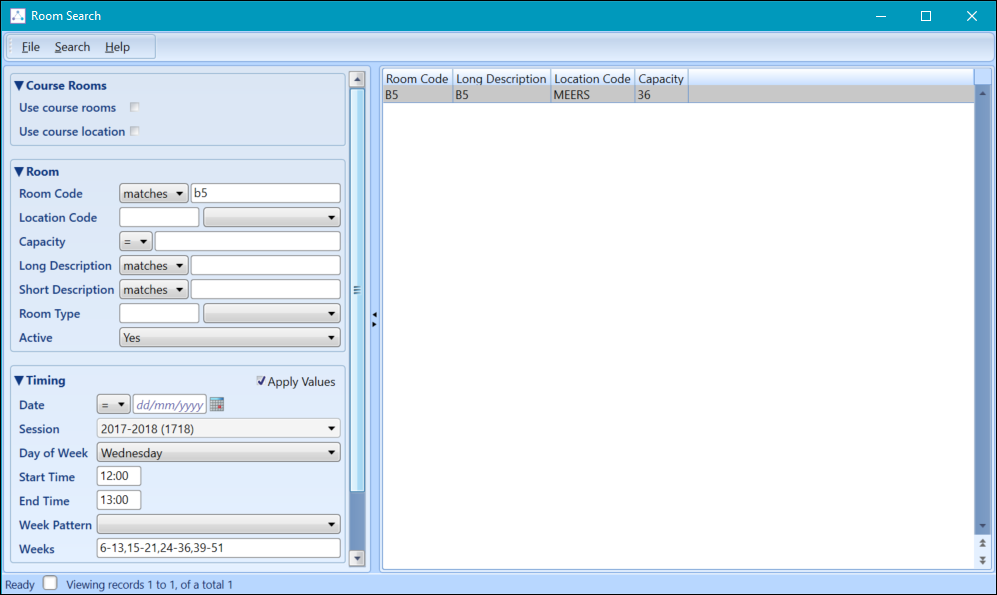Click the Weeks input field

click(x=218, y=549)
